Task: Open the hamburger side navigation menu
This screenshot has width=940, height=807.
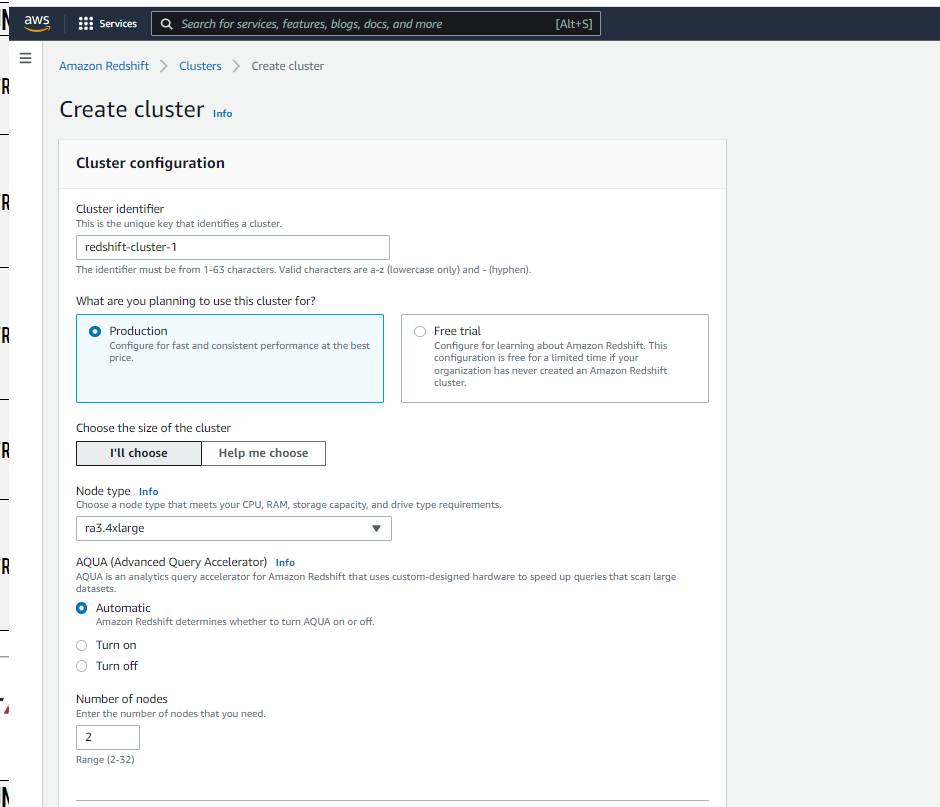Action: click(x=25, y=58)
